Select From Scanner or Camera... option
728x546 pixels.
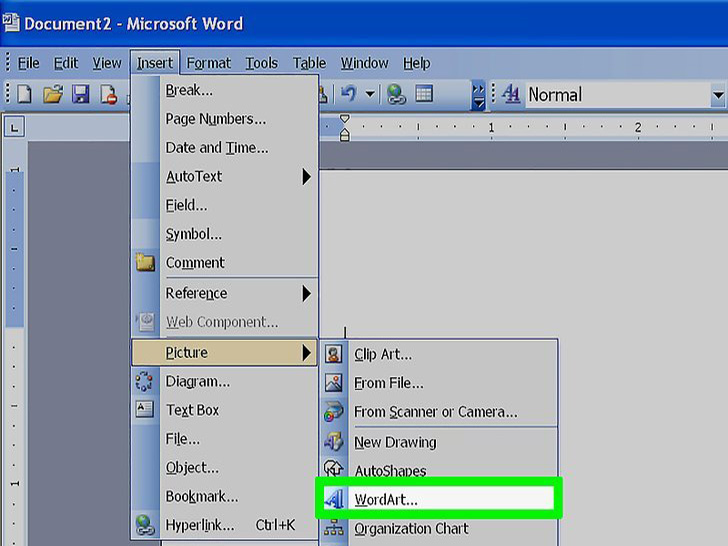(439, 412)
